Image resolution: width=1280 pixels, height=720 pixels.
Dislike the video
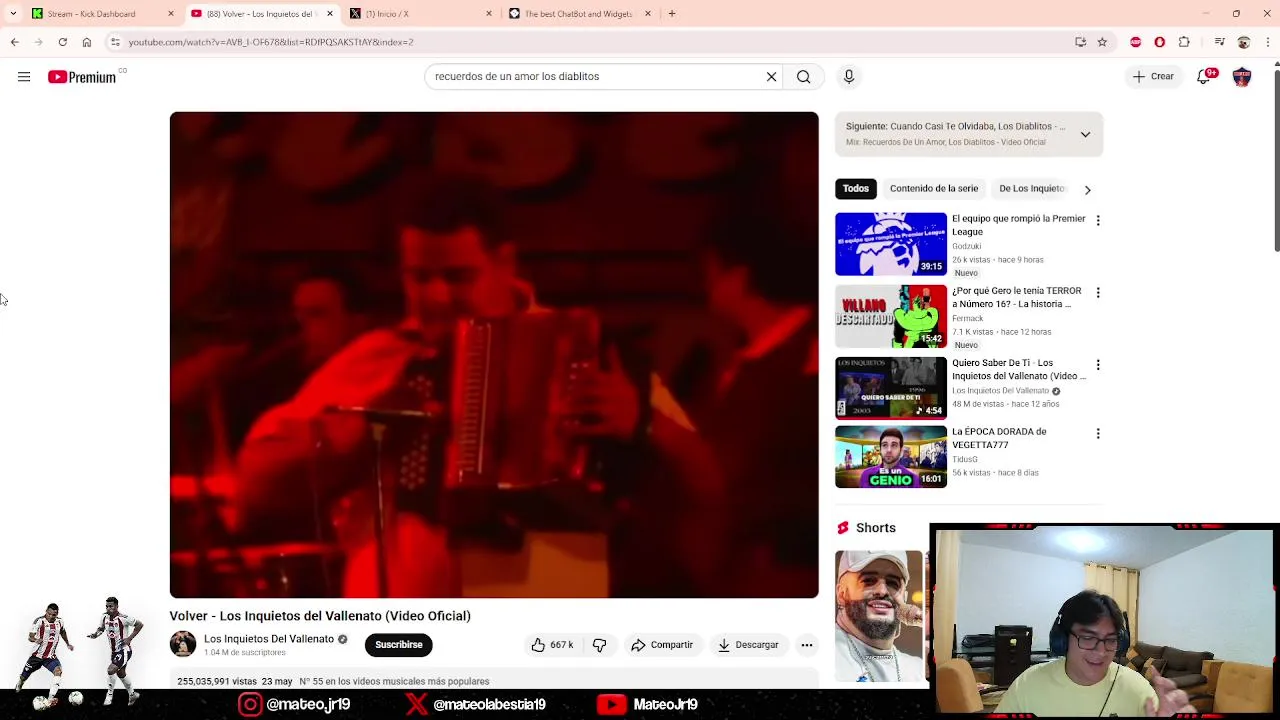click(599, 645)
